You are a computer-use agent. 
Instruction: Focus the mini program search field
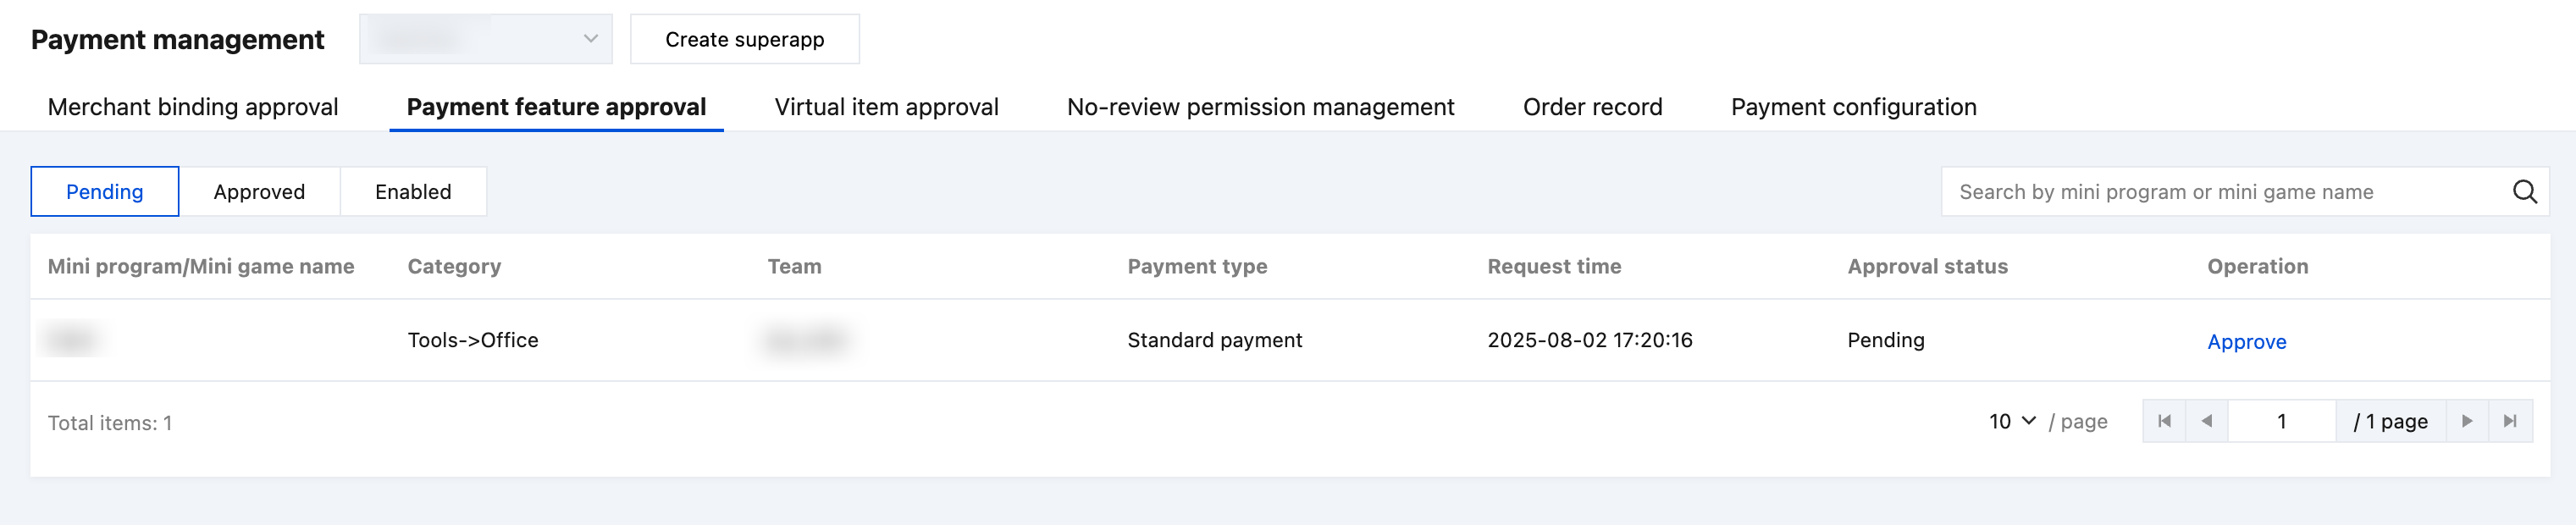(x=2220, y=192)
